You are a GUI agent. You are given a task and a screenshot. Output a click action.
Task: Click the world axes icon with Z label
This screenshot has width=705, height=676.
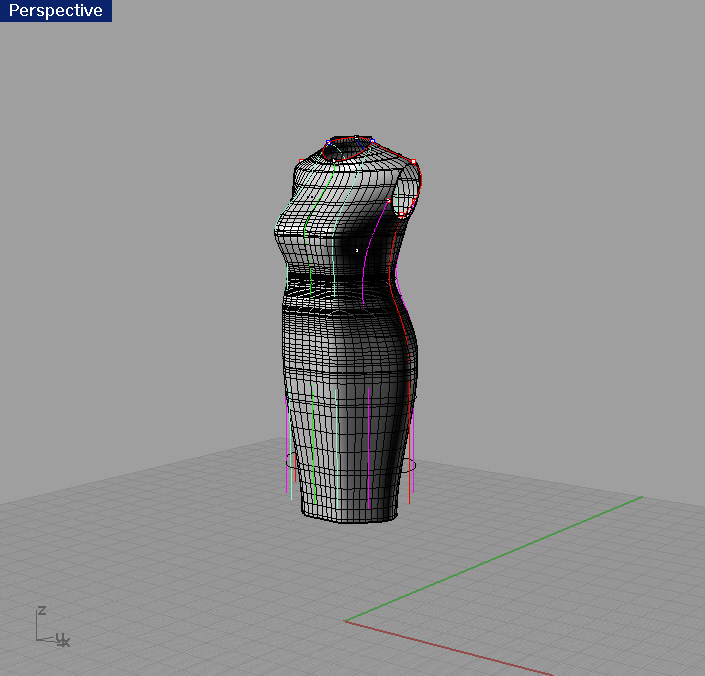(x=52, y=627)
